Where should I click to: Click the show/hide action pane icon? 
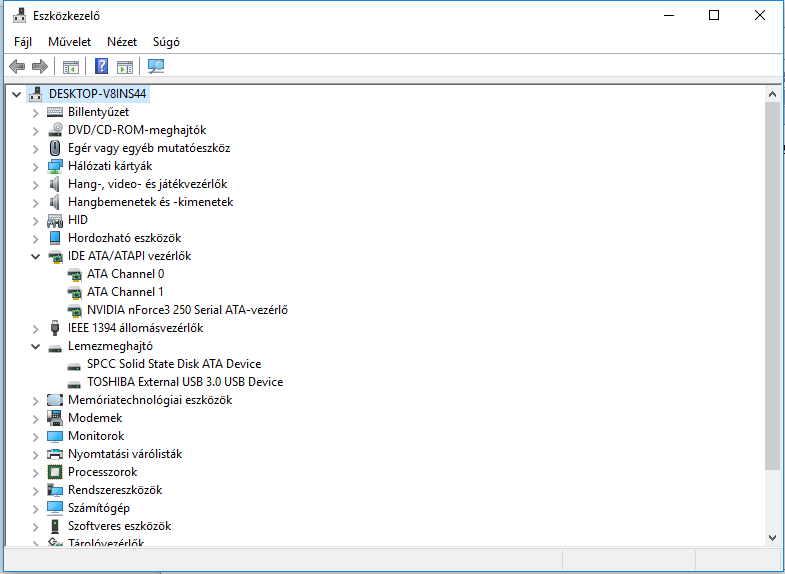125,67
